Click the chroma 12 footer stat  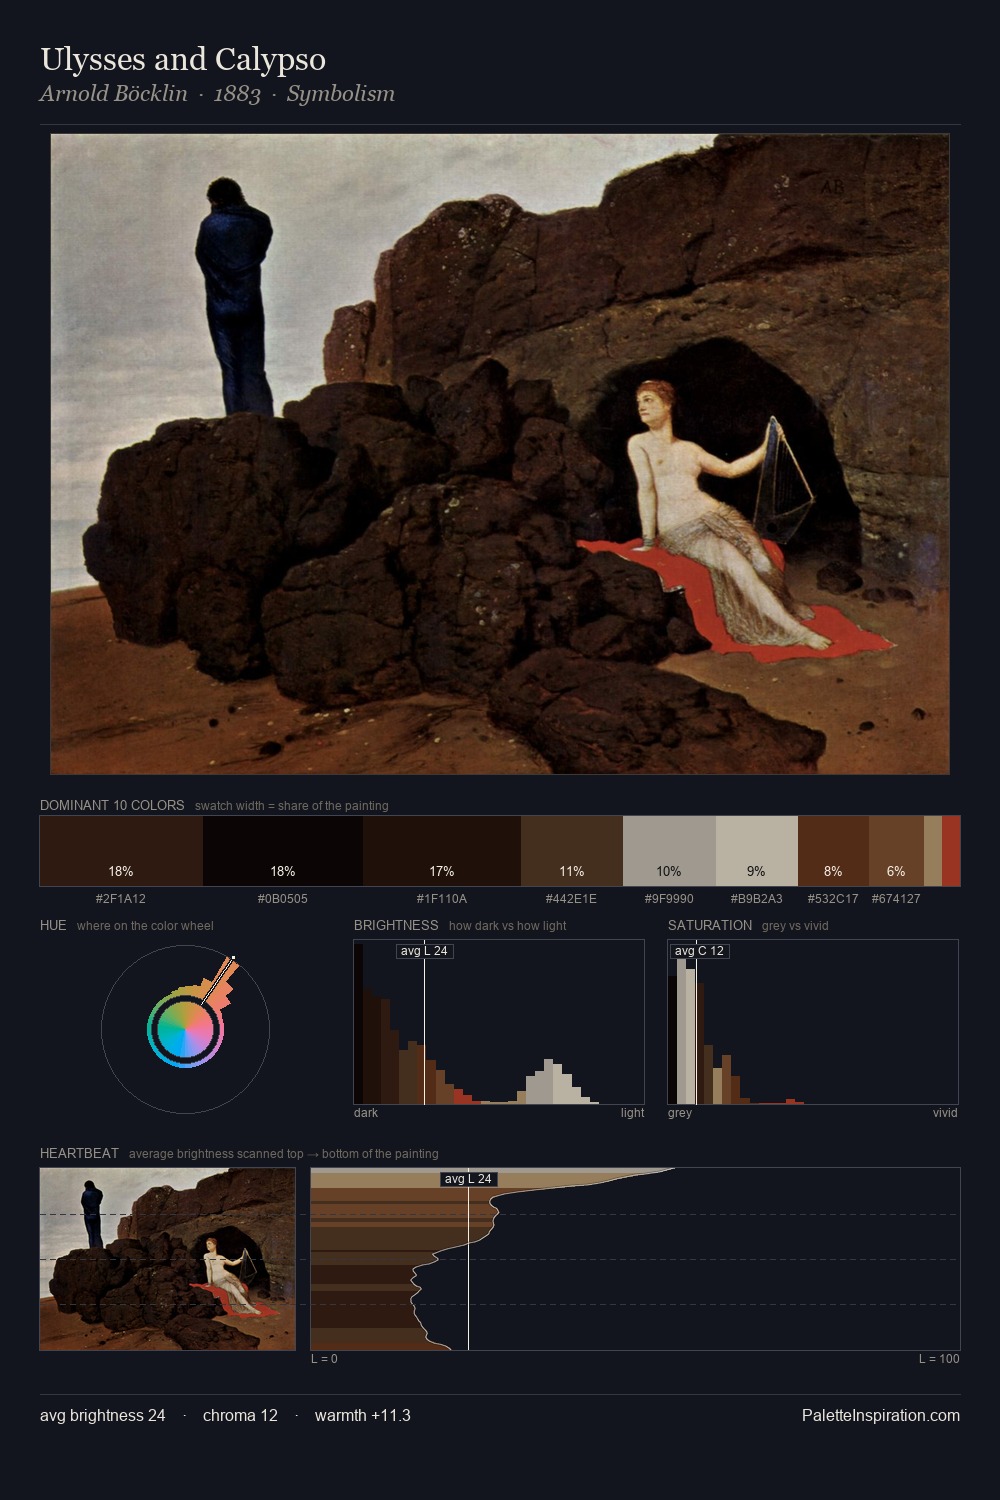pyautogui.click(x=240, y=1416)
